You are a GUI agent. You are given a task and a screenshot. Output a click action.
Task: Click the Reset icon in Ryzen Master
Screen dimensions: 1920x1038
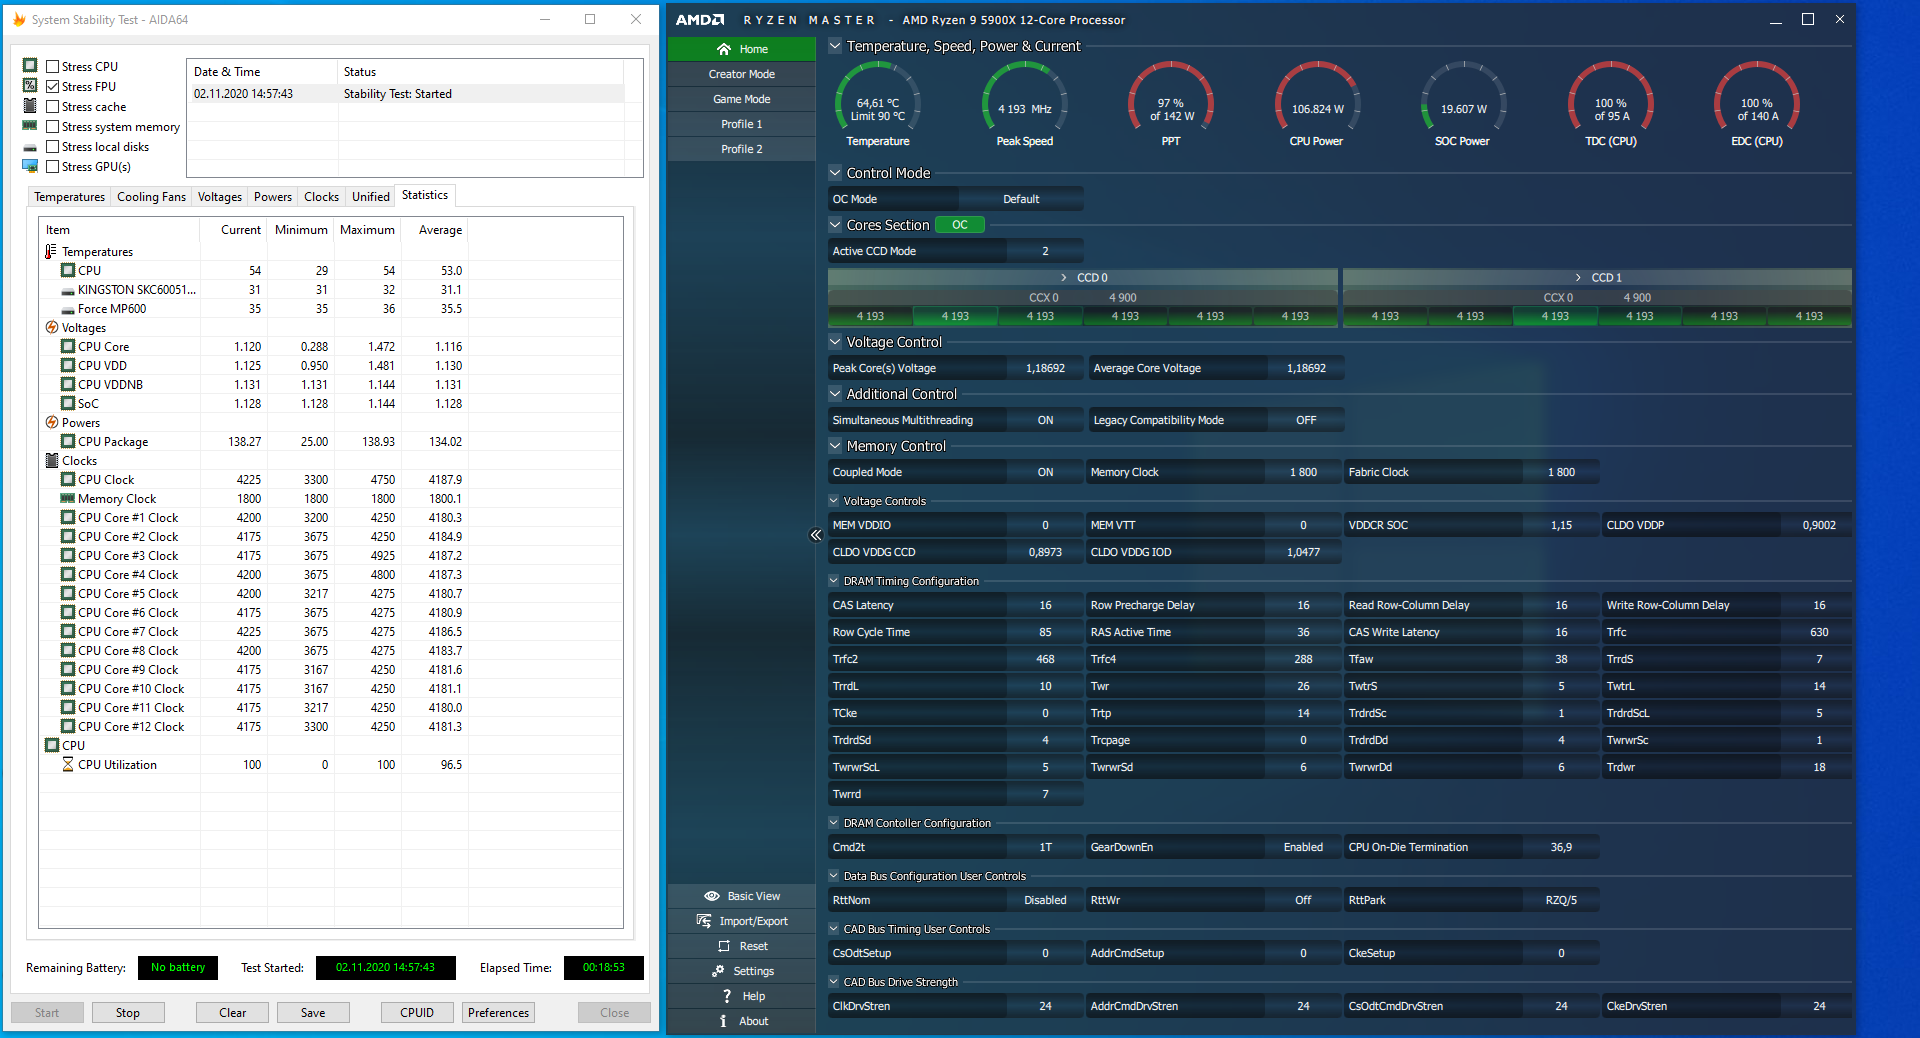(x=724, y=946)
